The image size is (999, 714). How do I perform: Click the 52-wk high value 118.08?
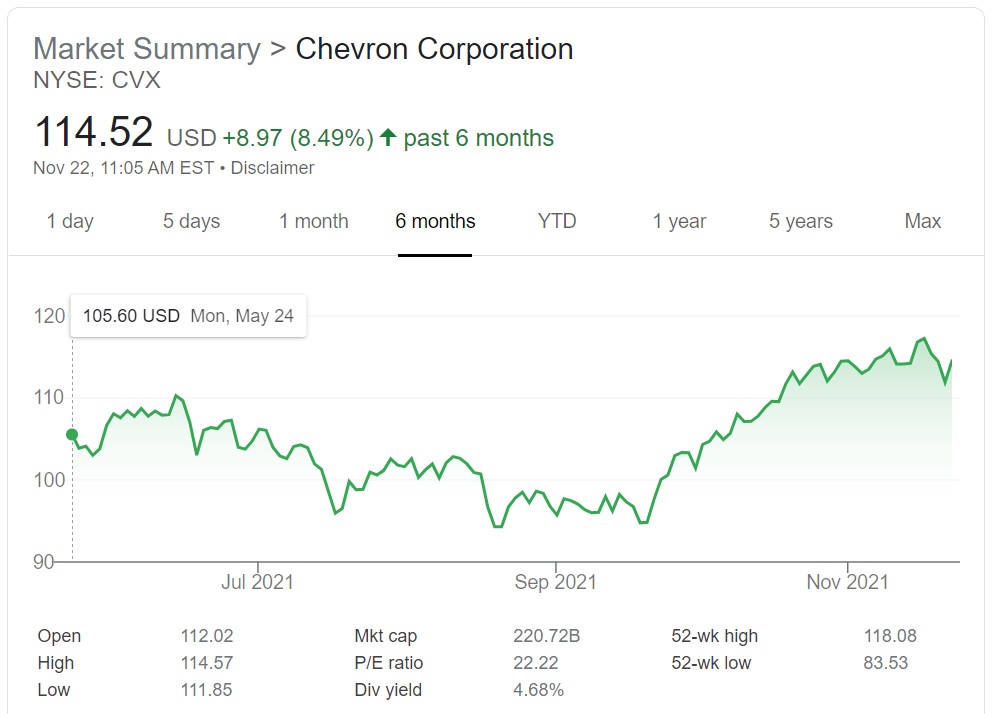click(x=890, y=636)
